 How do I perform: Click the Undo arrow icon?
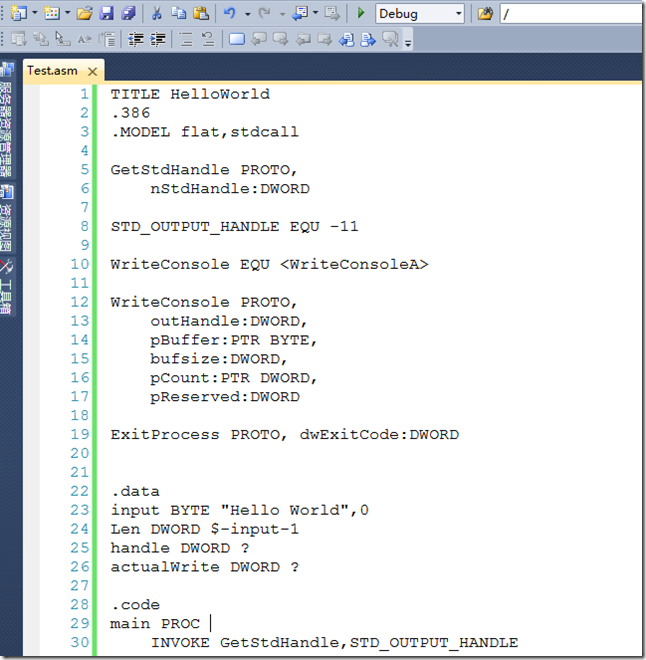(230, 13)
